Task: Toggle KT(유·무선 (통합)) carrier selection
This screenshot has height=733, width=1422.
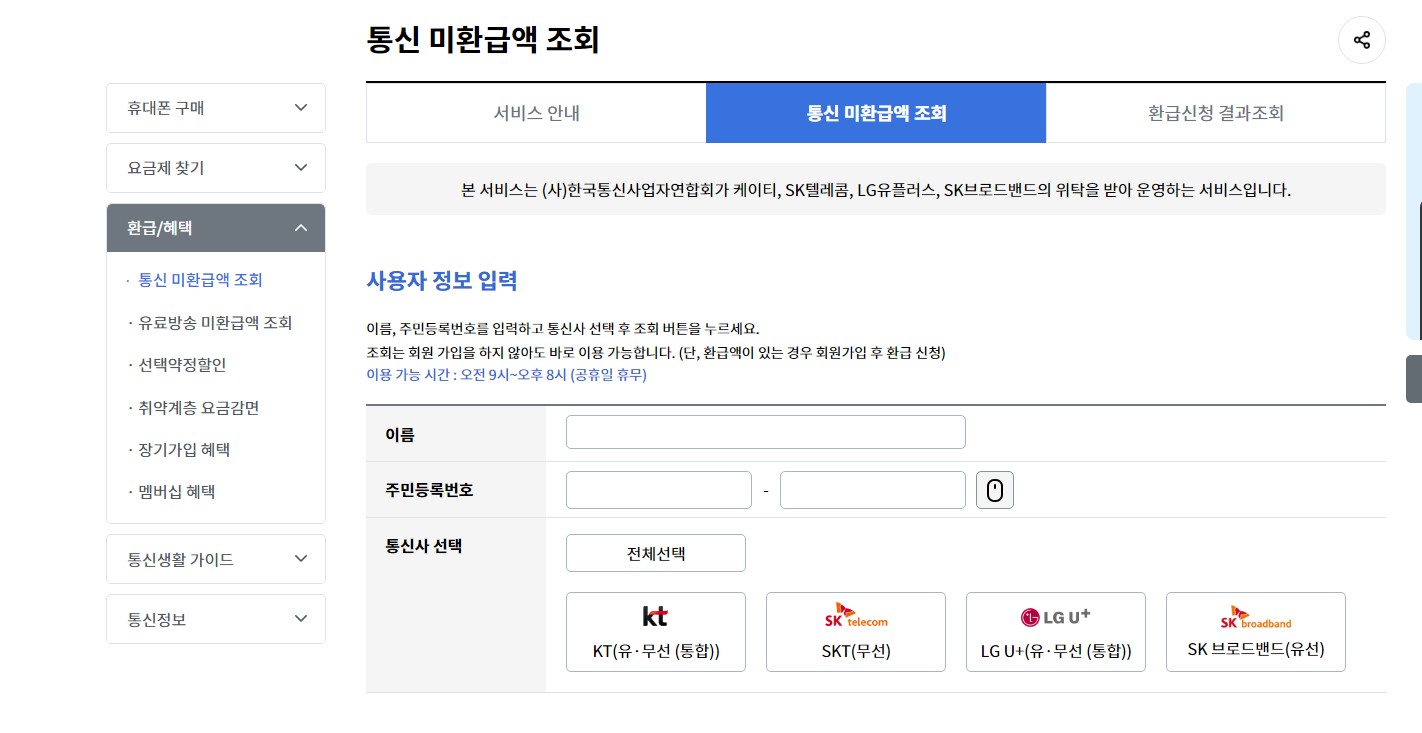Action: 655,632
